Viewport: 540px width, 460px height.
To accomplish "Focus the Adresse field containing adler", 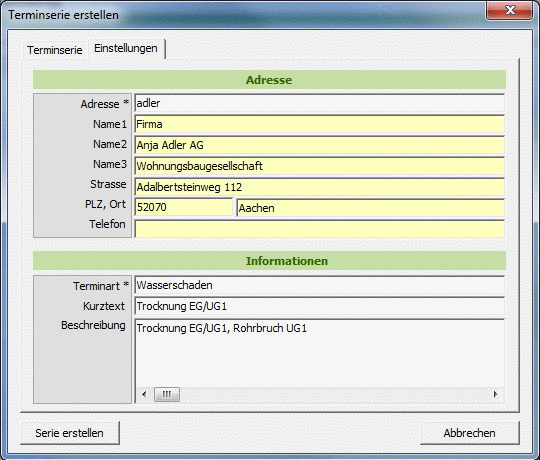I will 319,103.
